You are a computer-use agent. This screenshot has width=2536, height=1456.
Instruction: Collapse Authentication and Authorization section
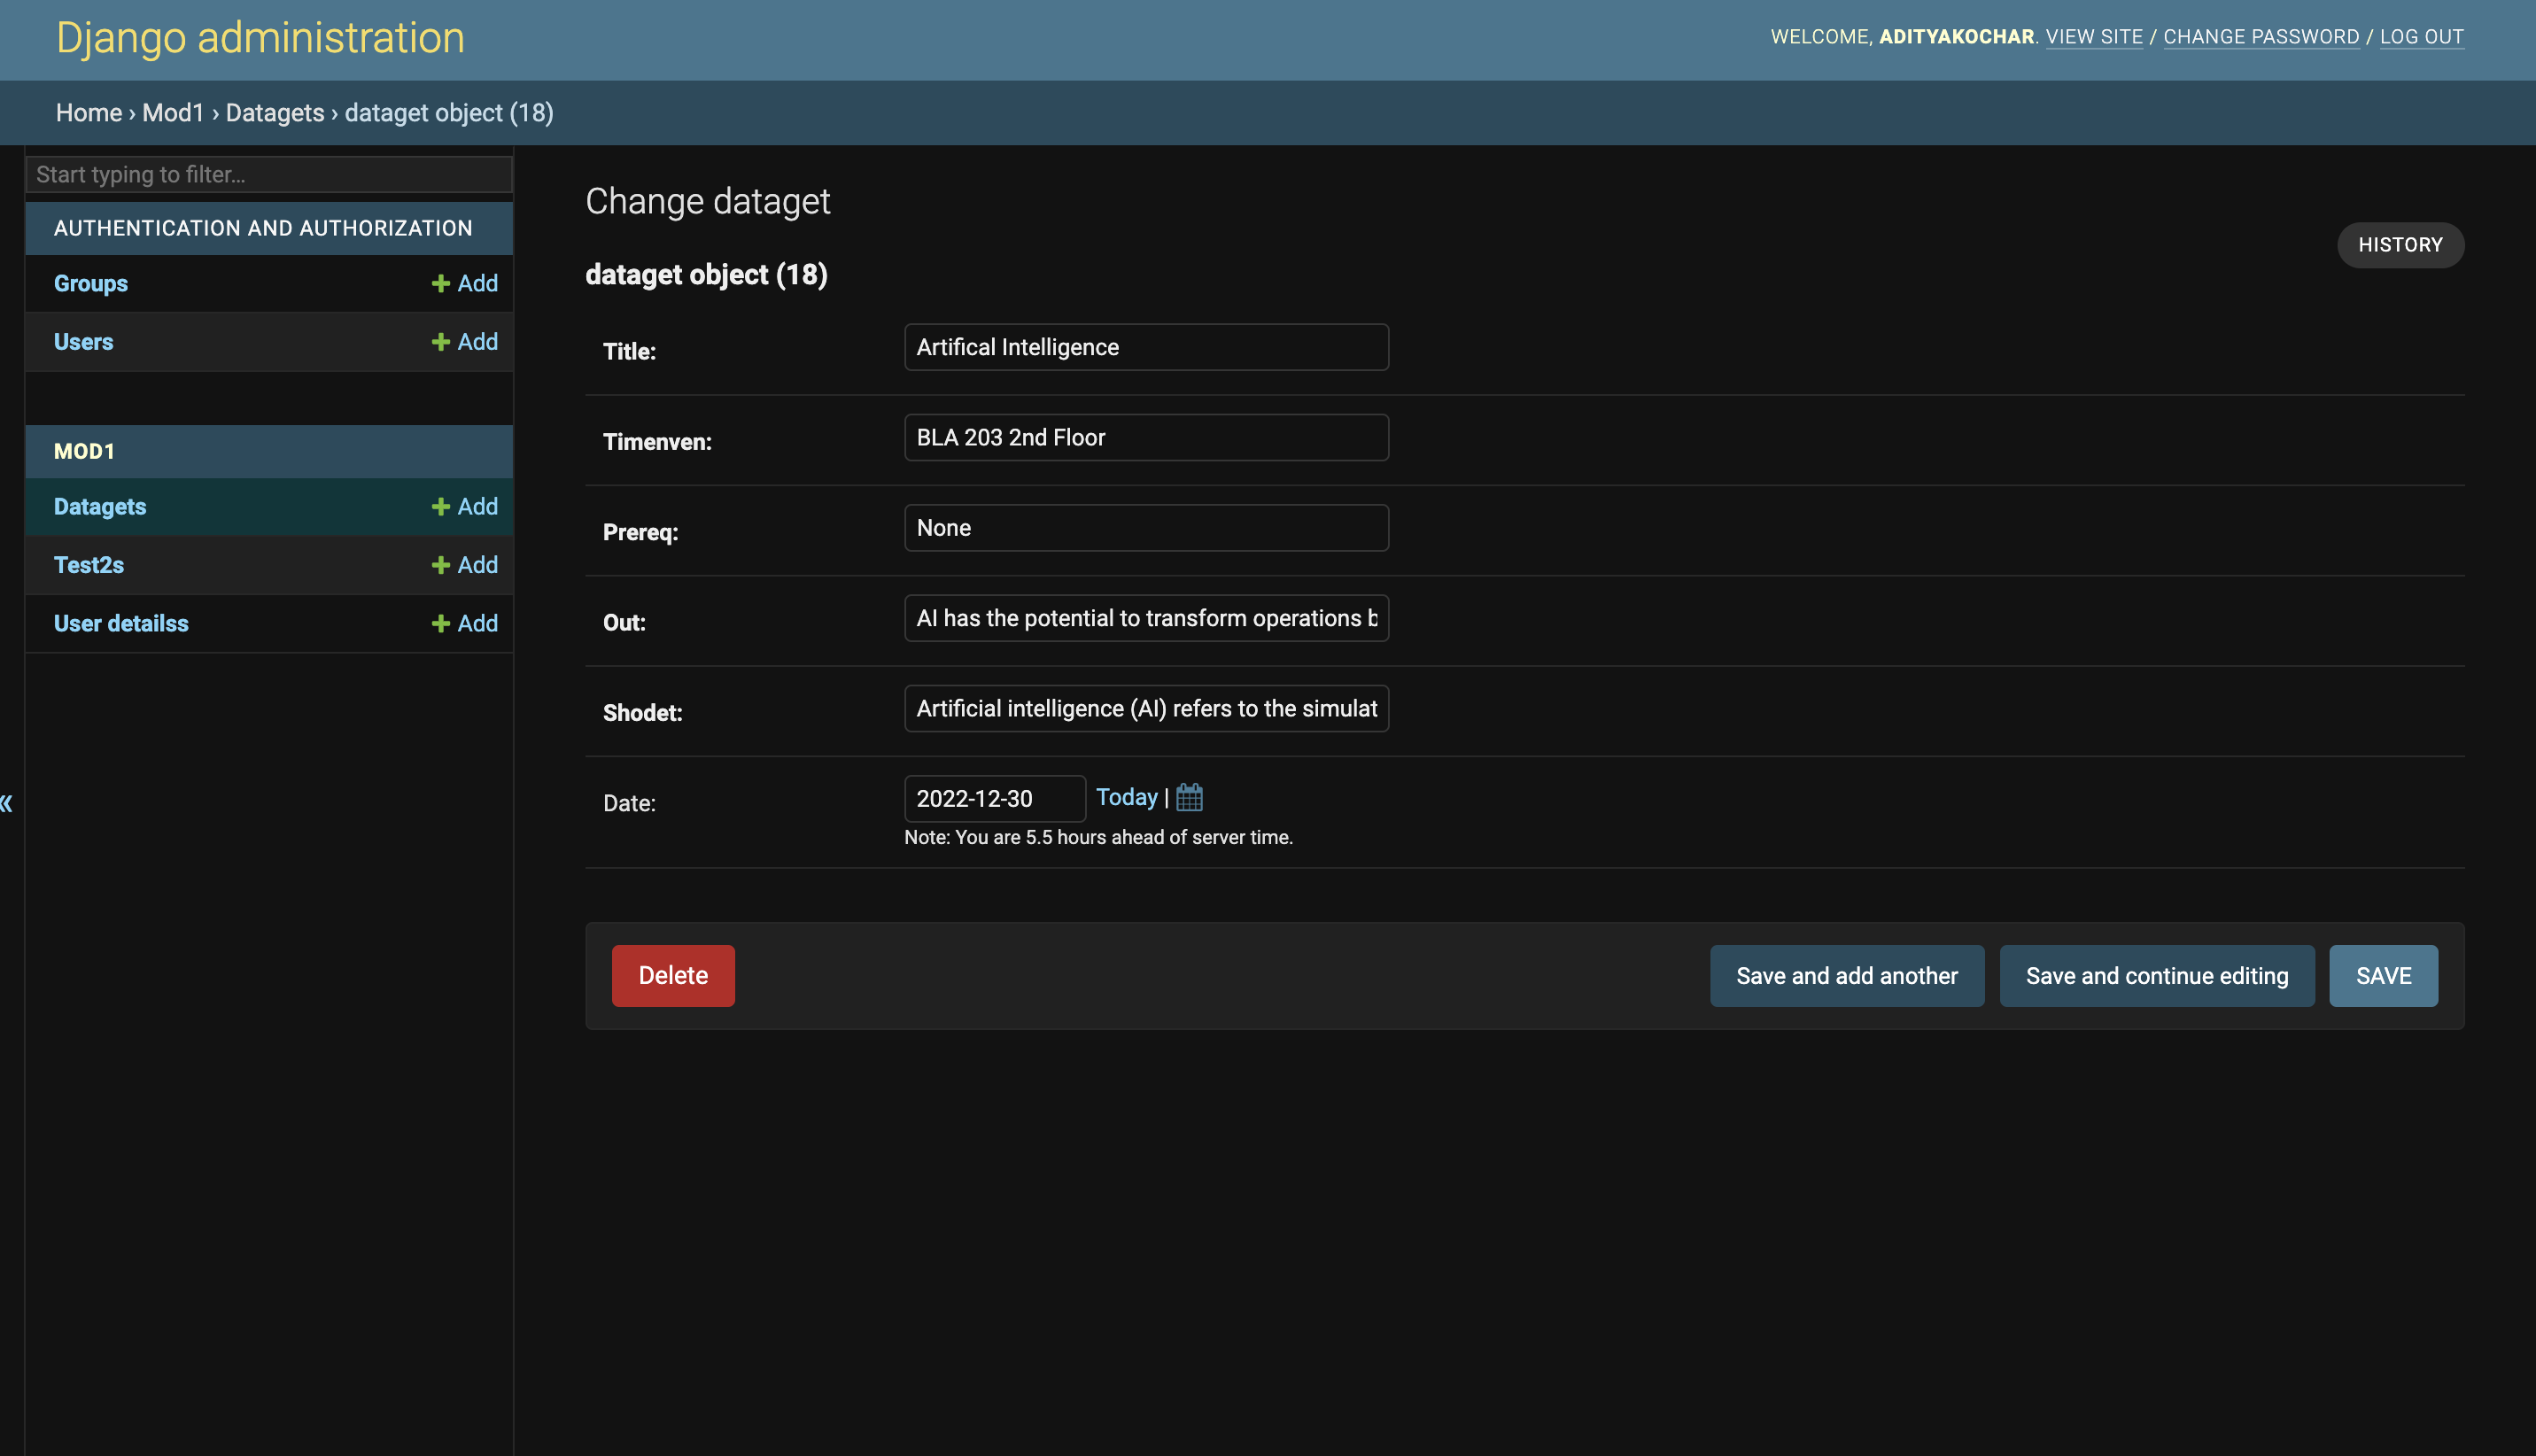pyautogui.click(x=263, y=228)
